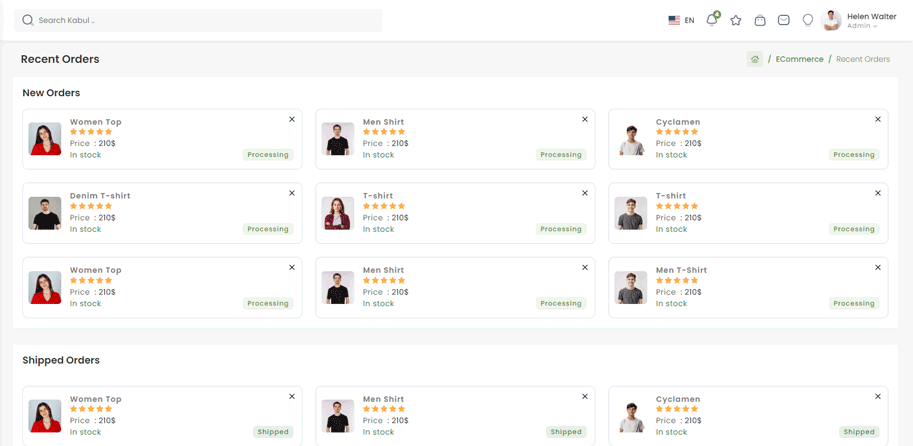This screenshot has width=913, height=446.
Task: Open the Denim T-shirt product thumbnail
Action: tap(45, 213)
